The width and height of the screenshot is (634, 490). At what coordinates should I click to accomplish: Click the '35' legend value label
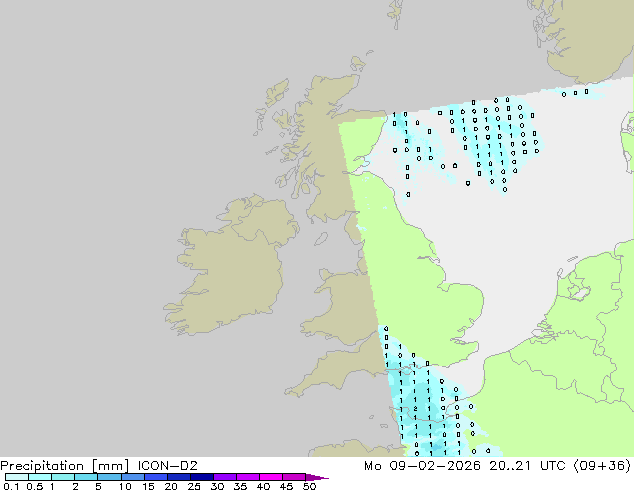240,486
